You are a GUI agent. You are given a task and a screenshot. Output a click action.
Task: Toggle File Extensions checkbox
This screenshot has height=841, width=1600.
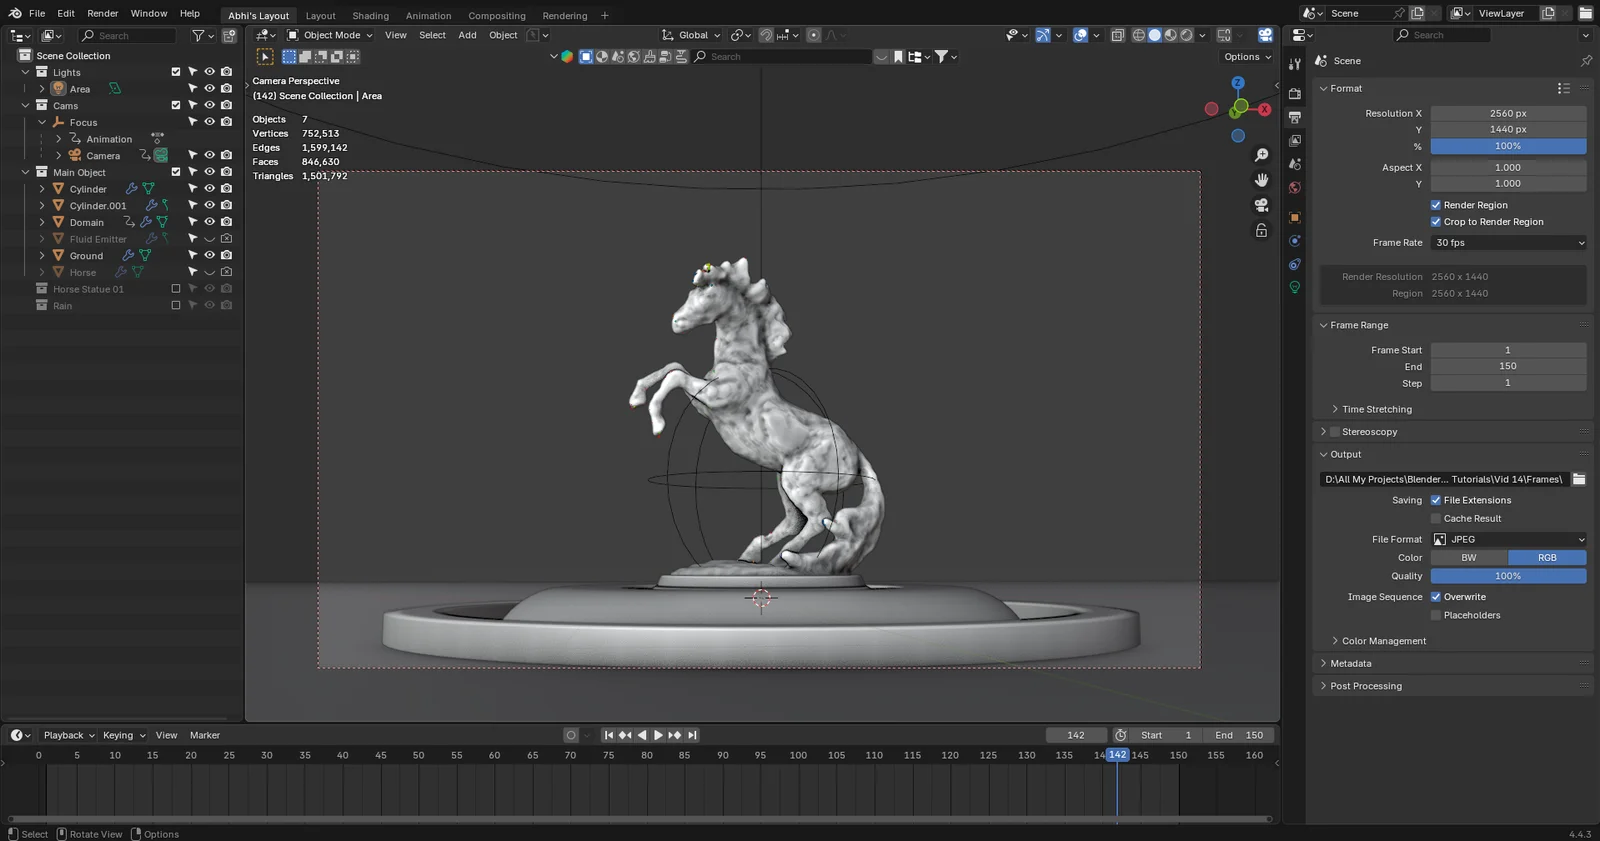click(1436, 500)
